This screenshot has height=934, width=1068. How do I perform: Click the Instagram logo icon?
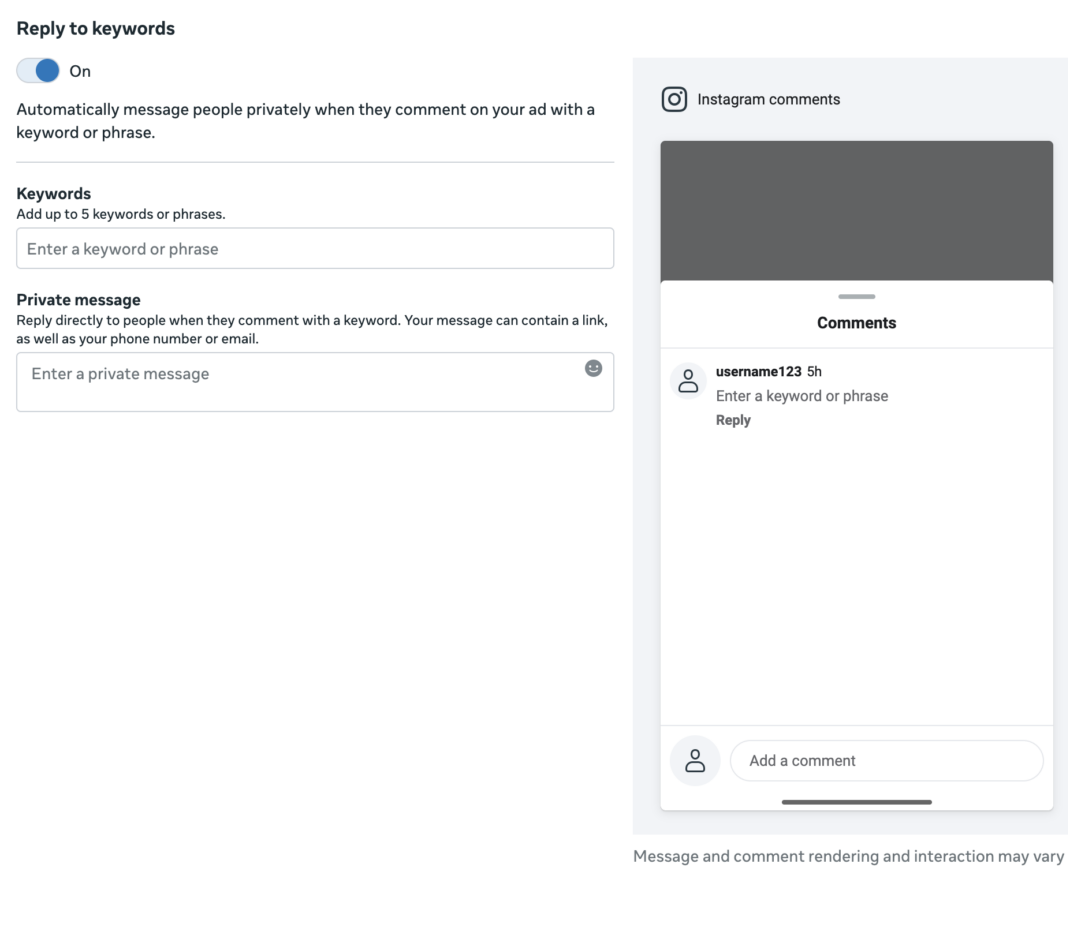tap(674, 99)
